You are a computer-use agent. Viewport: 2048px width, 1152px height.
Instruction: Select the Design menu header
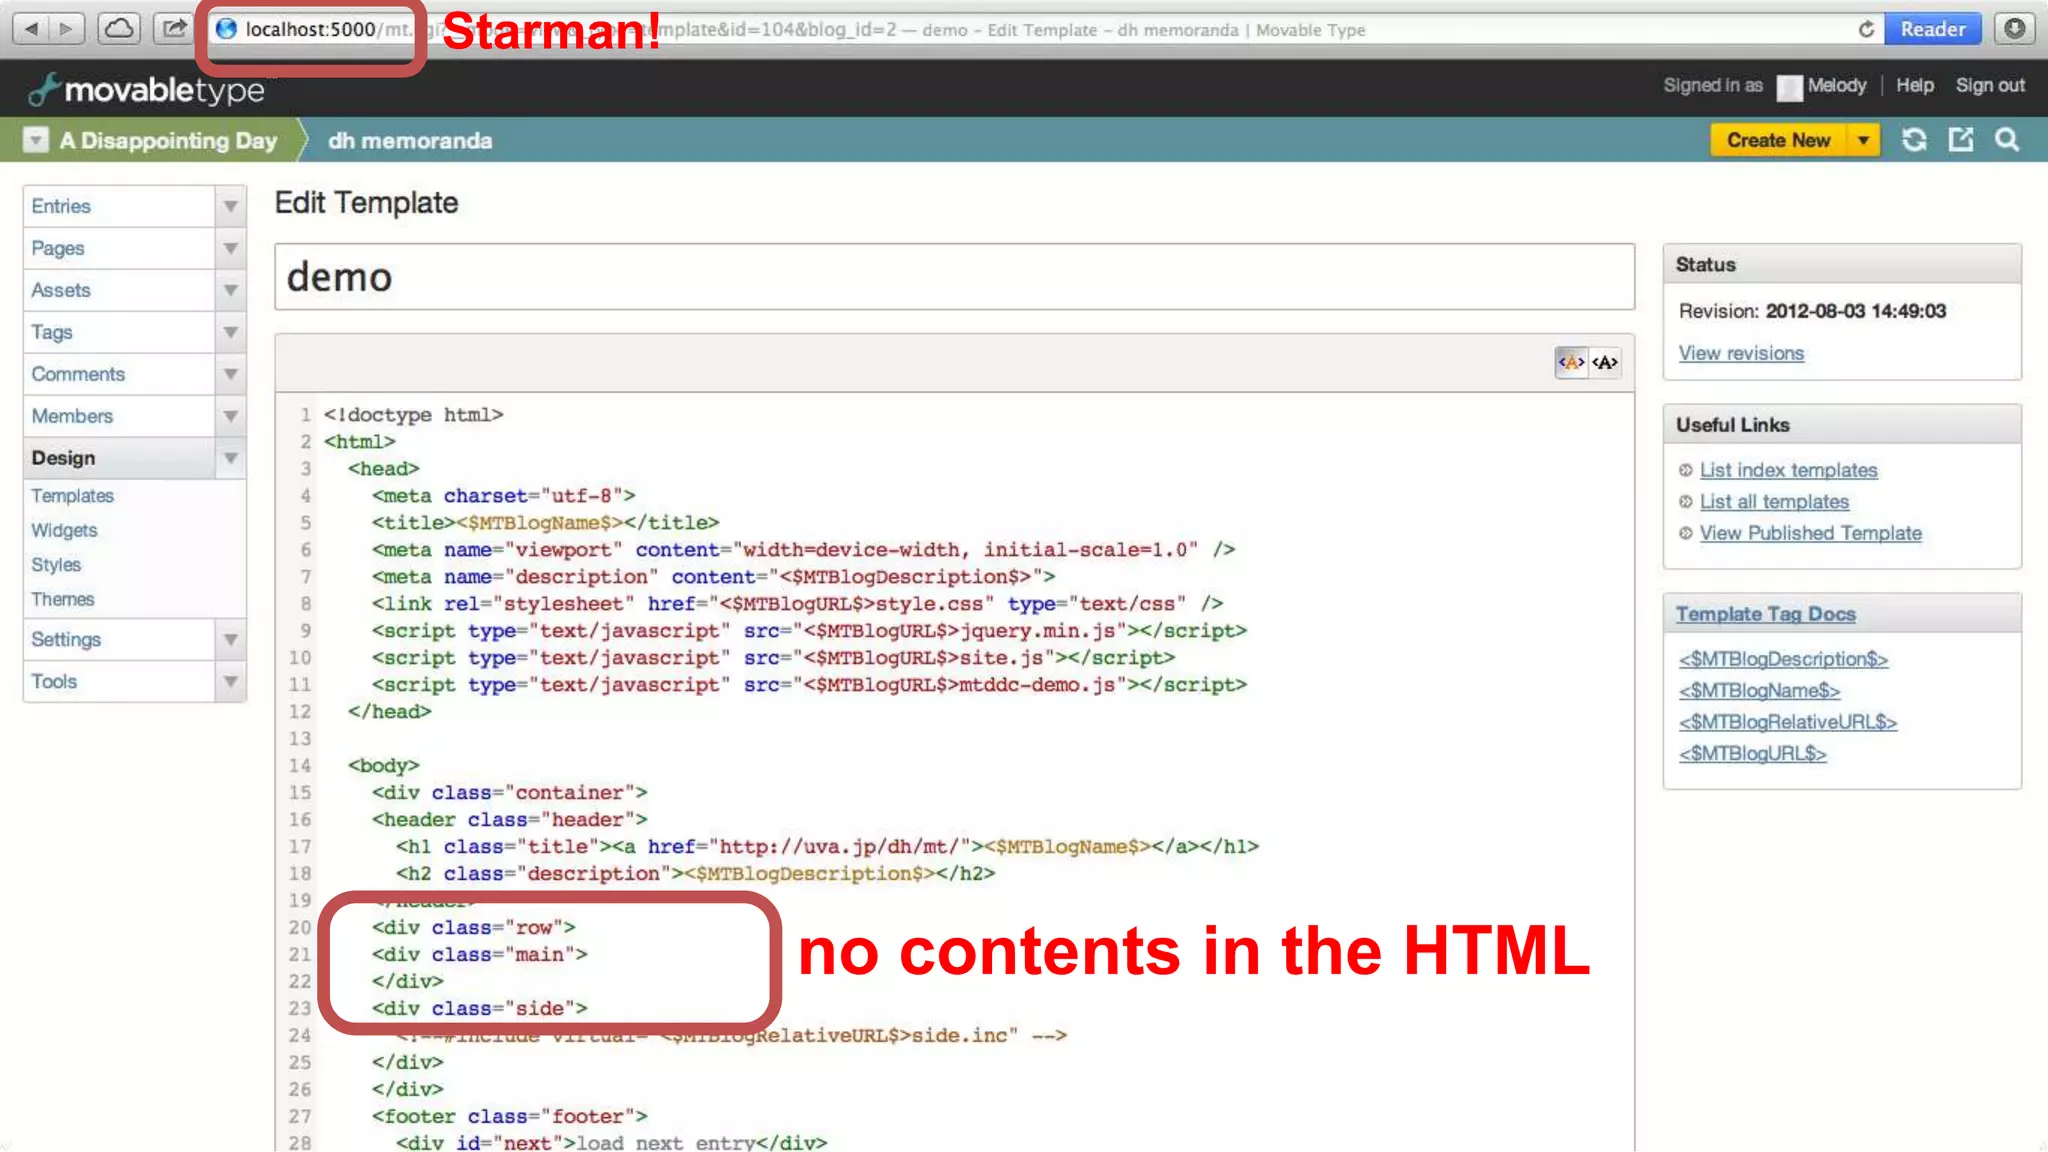point(119,458)
